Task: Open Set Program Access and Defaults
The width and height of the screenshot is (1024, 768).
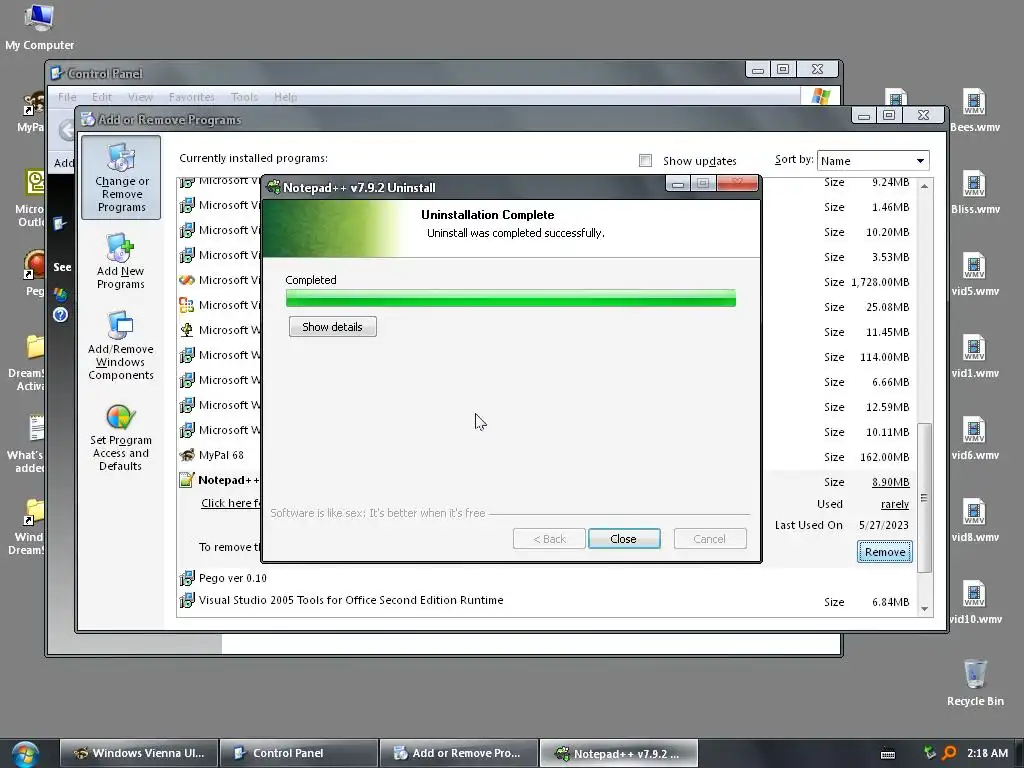Action: point(120,438)
